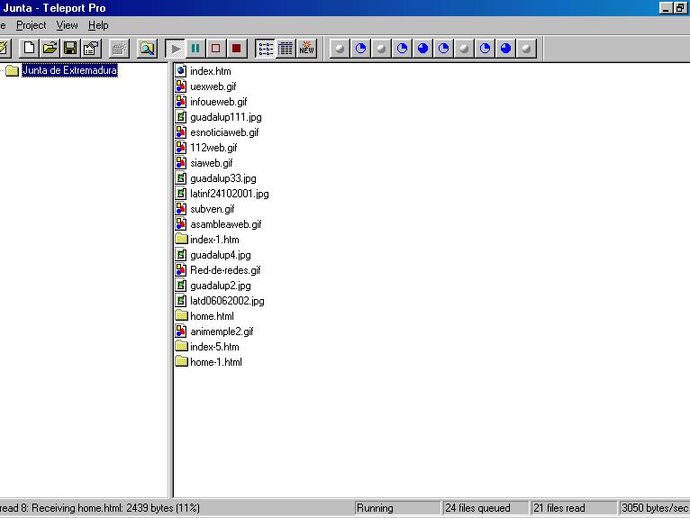690x518 pixels.
Task: Switch to the details grid view icon
Action: click(x=286, y=48)
